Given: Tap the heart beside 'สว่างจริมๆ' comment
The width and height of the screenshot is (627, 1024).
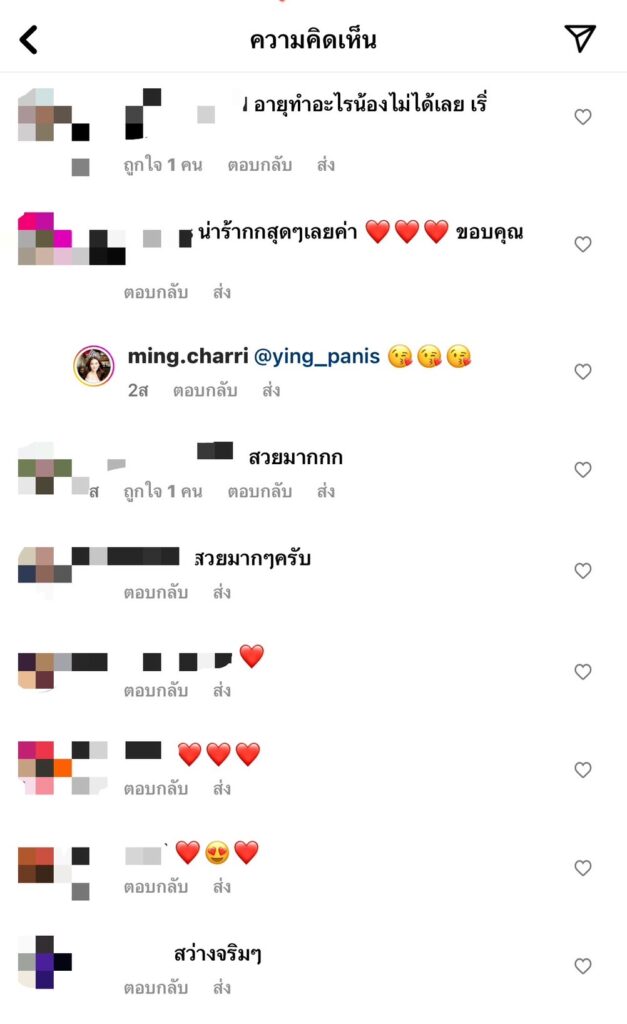Looking at the screenshot, I should tap(583, 966).
